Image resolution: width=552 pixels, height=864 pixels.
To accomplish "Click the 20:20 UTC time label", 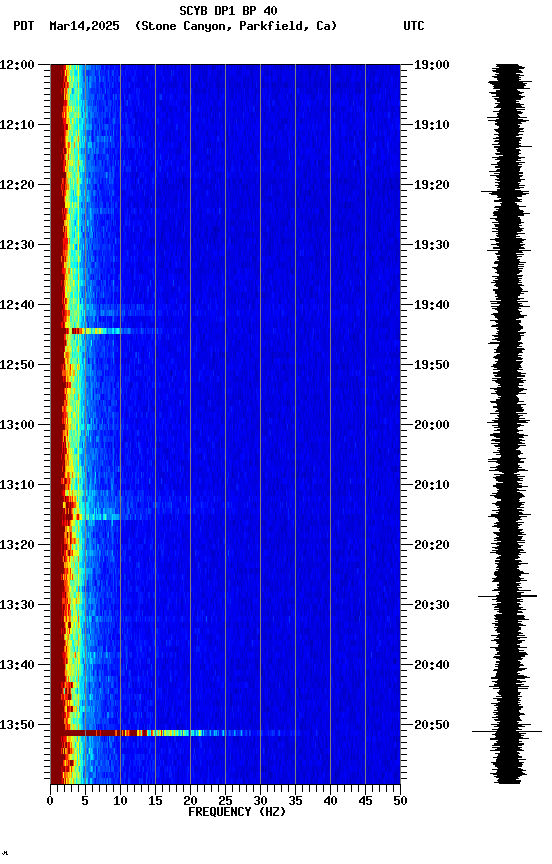I will 432,545.
